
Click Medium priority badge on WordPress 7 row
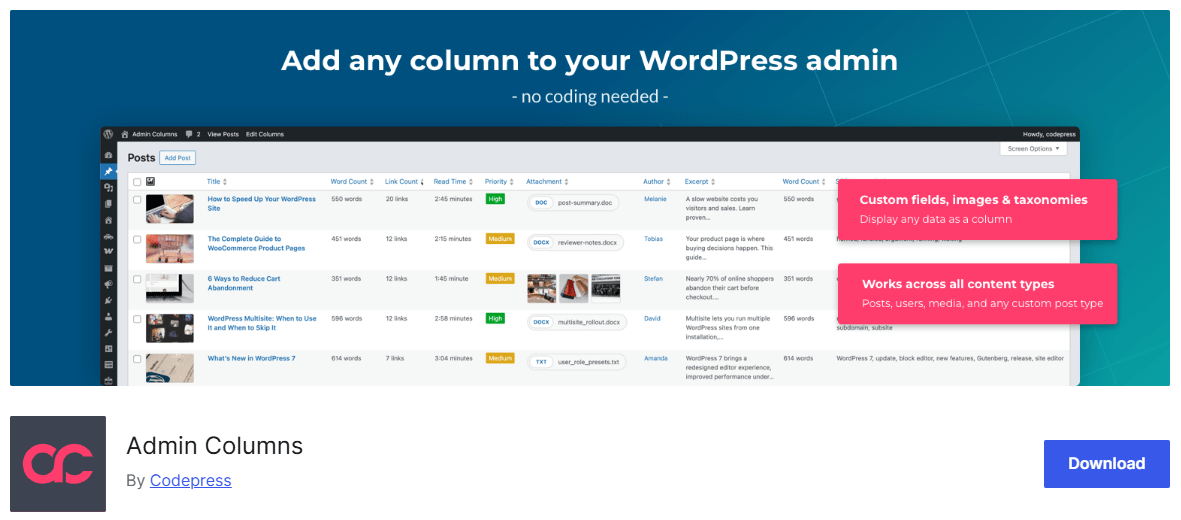point(500,358)
